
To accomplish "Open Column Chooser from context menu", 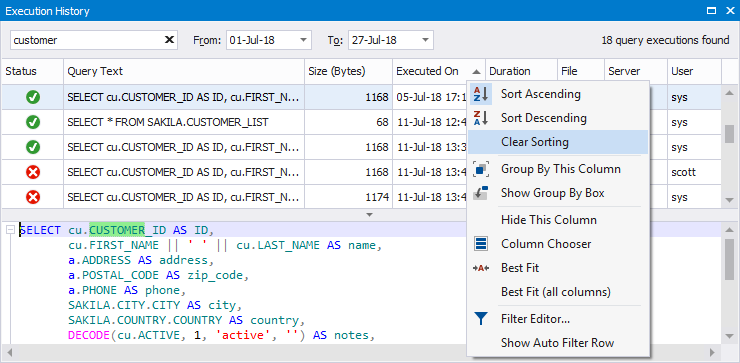I will 558,244.
